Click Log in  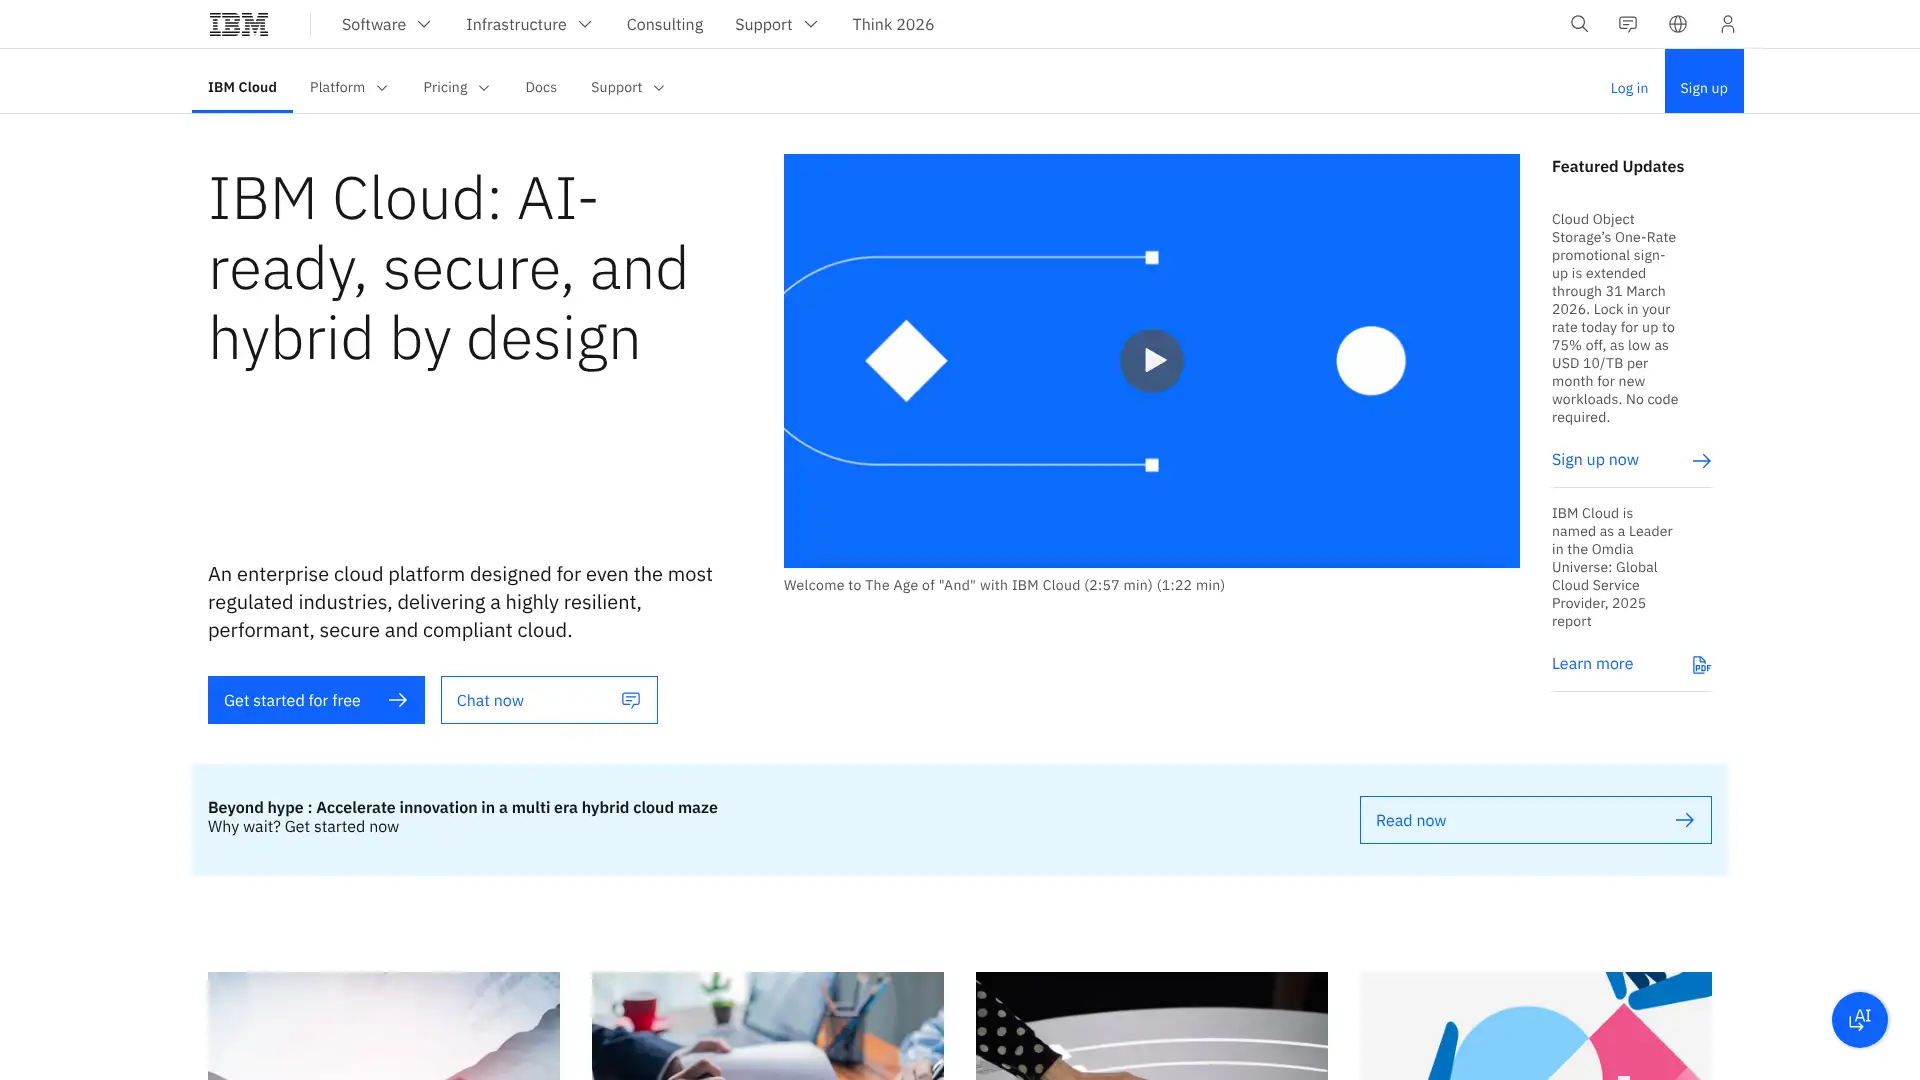click(1629, 88)
